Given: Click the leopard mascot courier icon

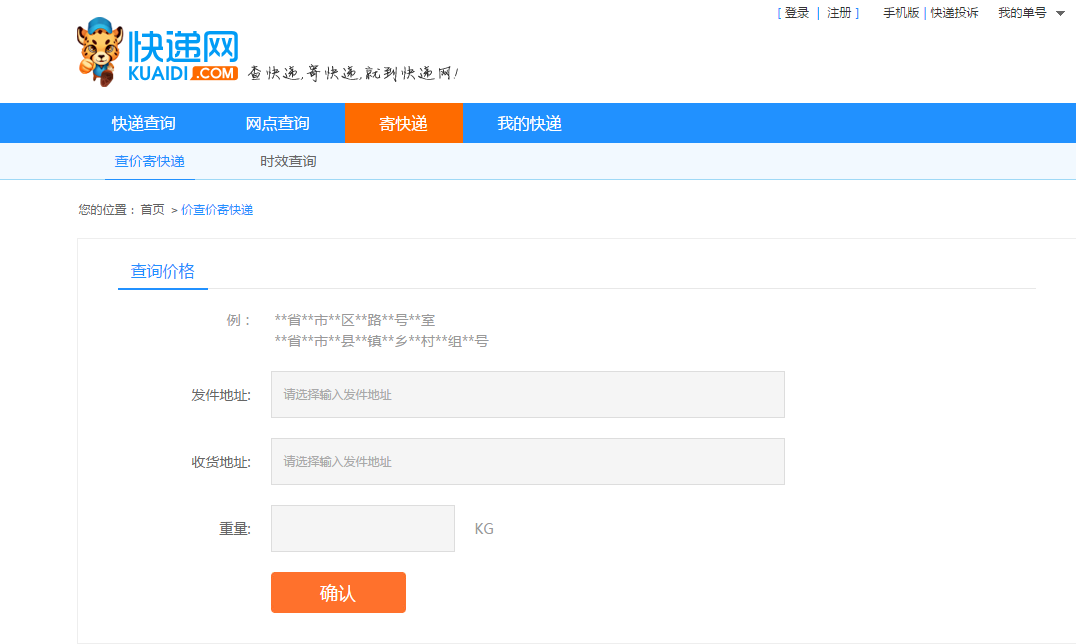Looking at the screenshot, I should point(100,51).
